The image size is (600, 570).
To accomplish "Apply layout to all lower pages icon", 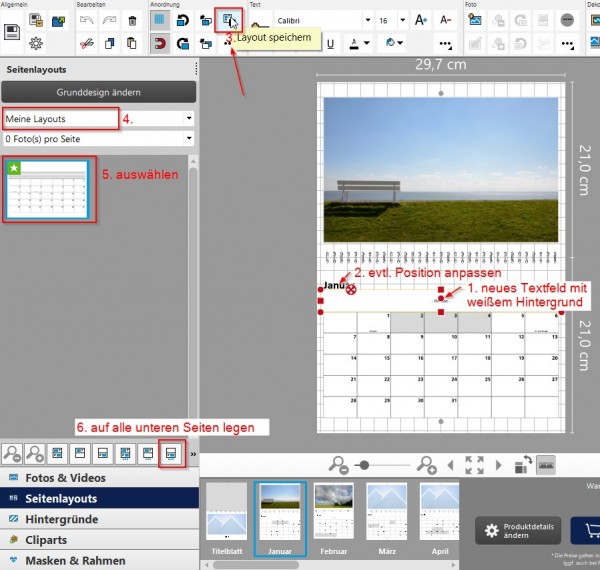I will (x=170, y=453).
